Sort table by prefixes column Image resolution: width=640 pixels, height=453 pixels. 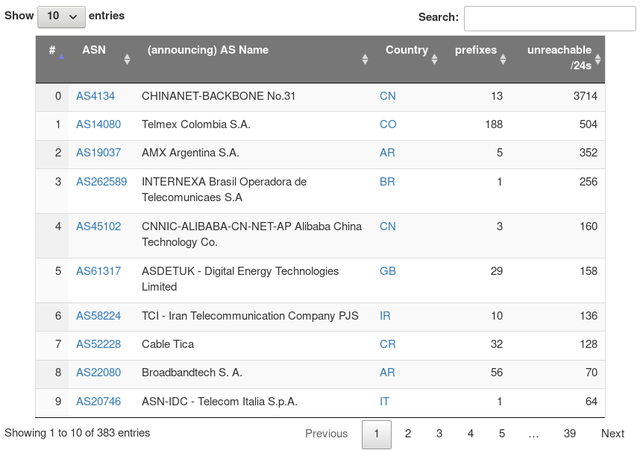coord(476,60)
